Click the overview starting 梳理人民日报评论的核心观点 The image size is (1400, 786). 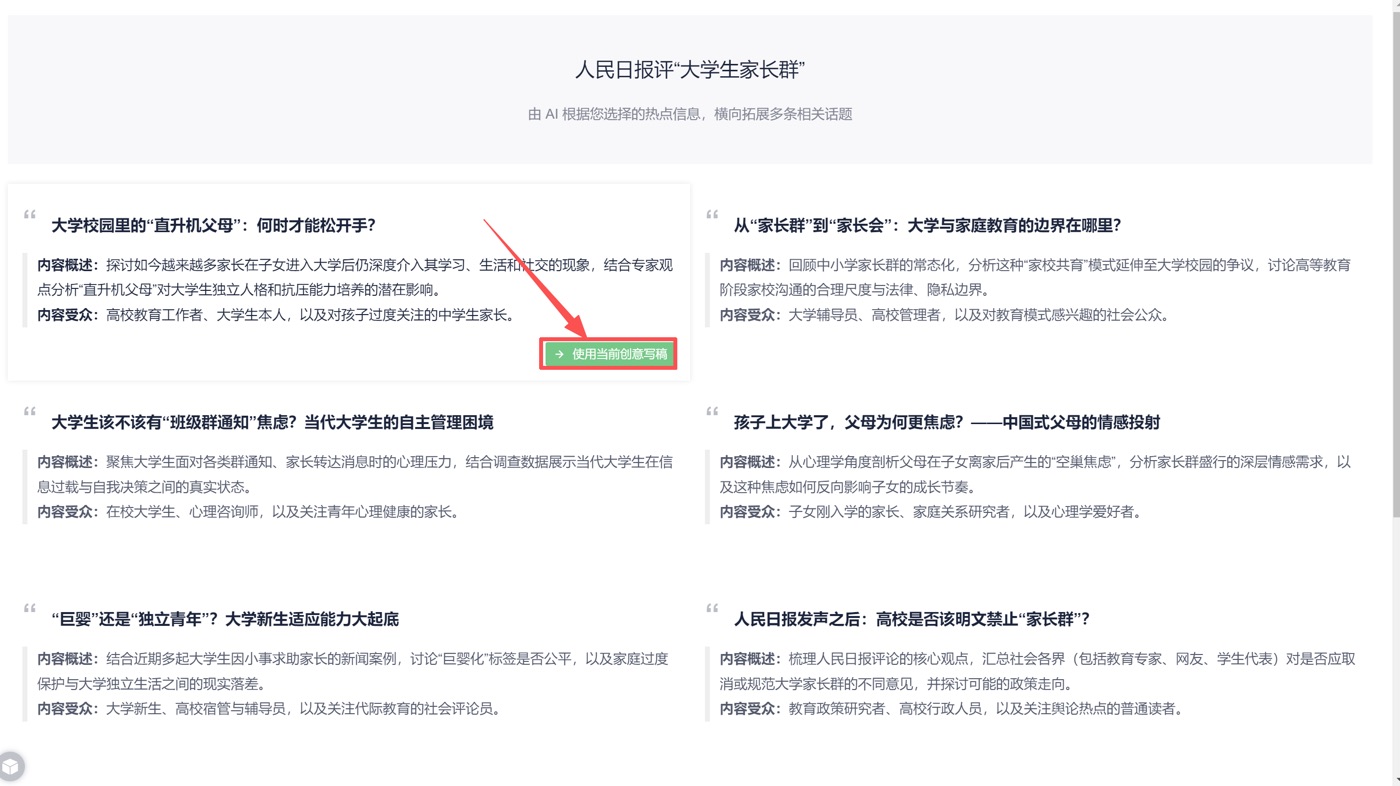pyautogui.click(x=1038, y=672)
